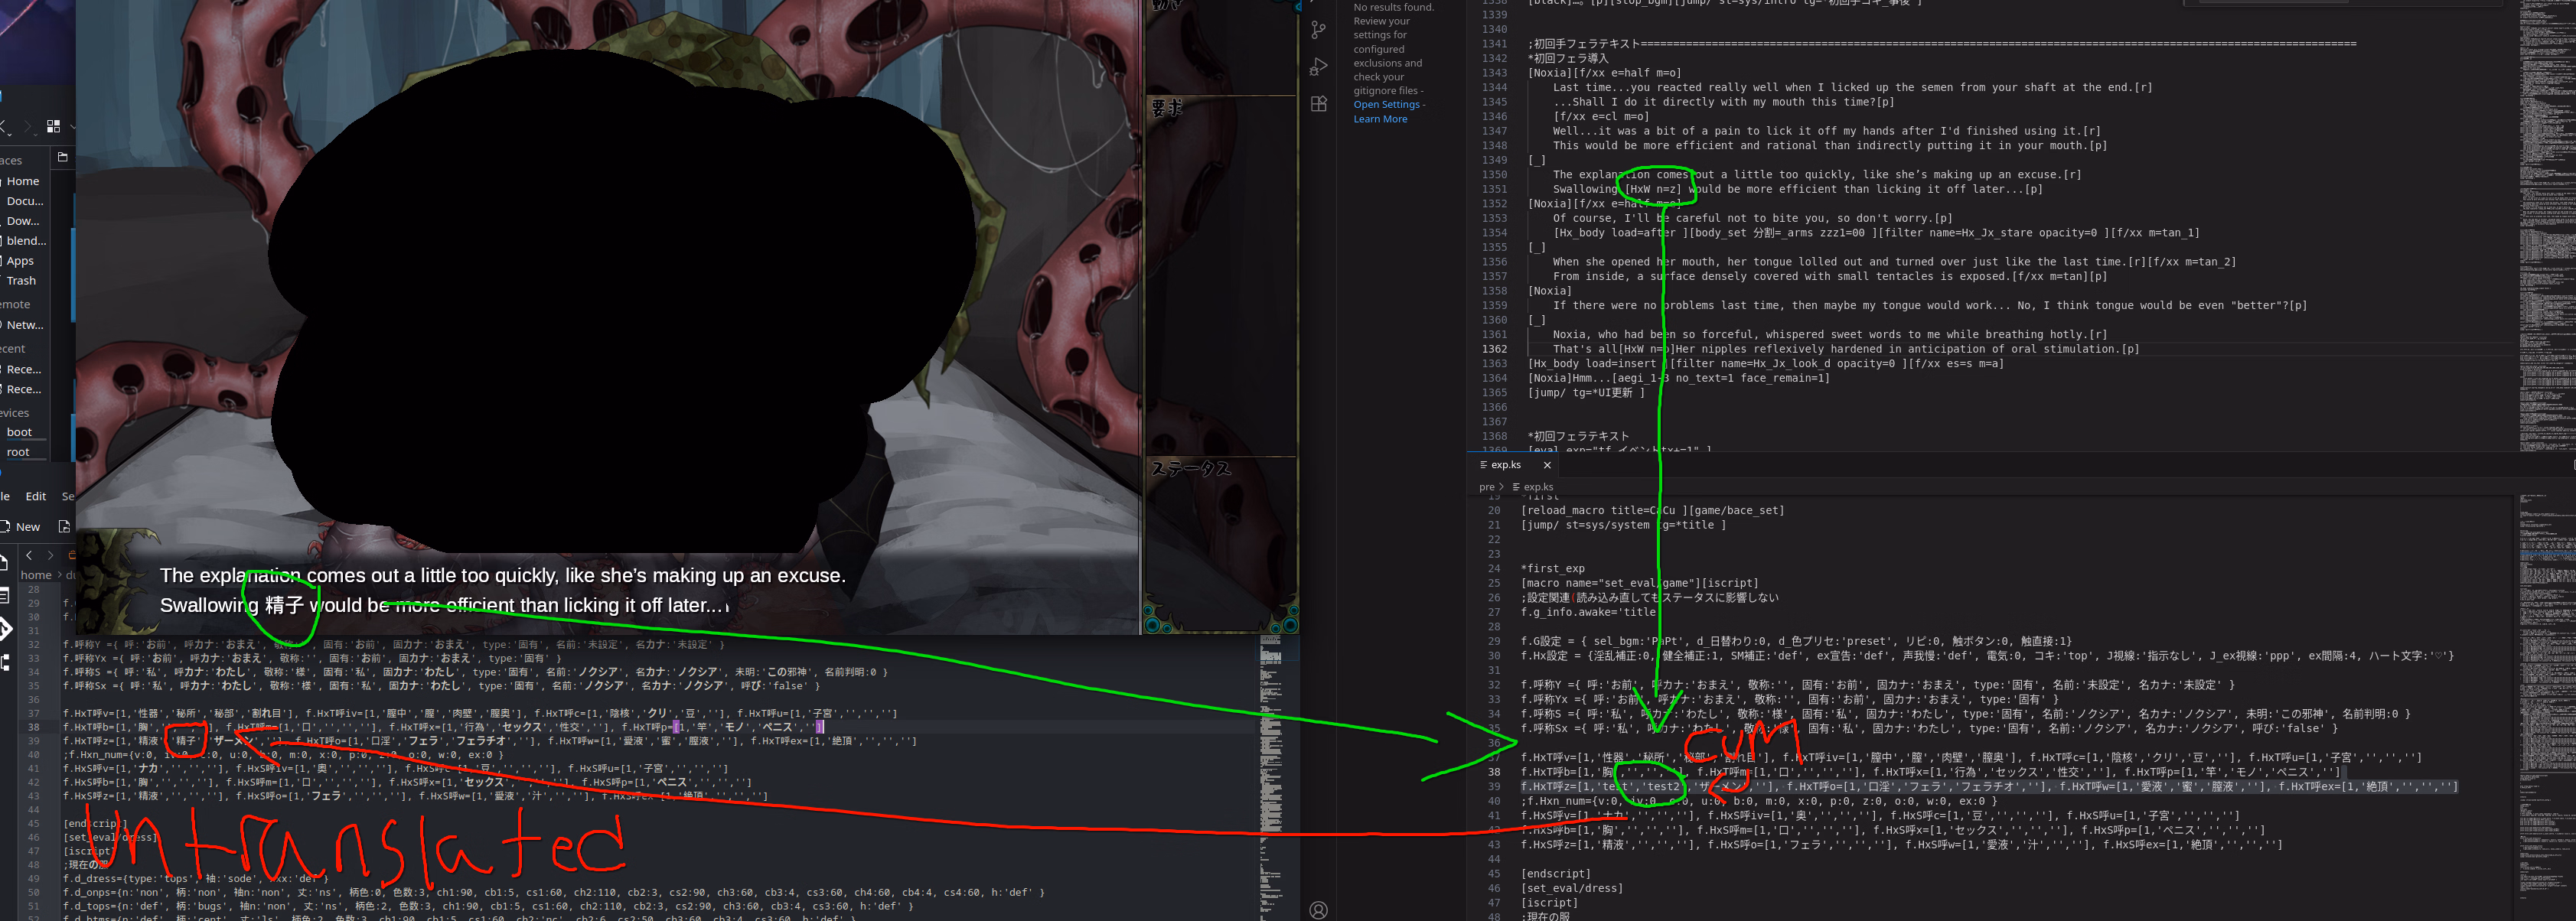Click the [set_eval/dress] line in right editor
This screenshot has width=2576, height=921.
(x=1572, y=888)
